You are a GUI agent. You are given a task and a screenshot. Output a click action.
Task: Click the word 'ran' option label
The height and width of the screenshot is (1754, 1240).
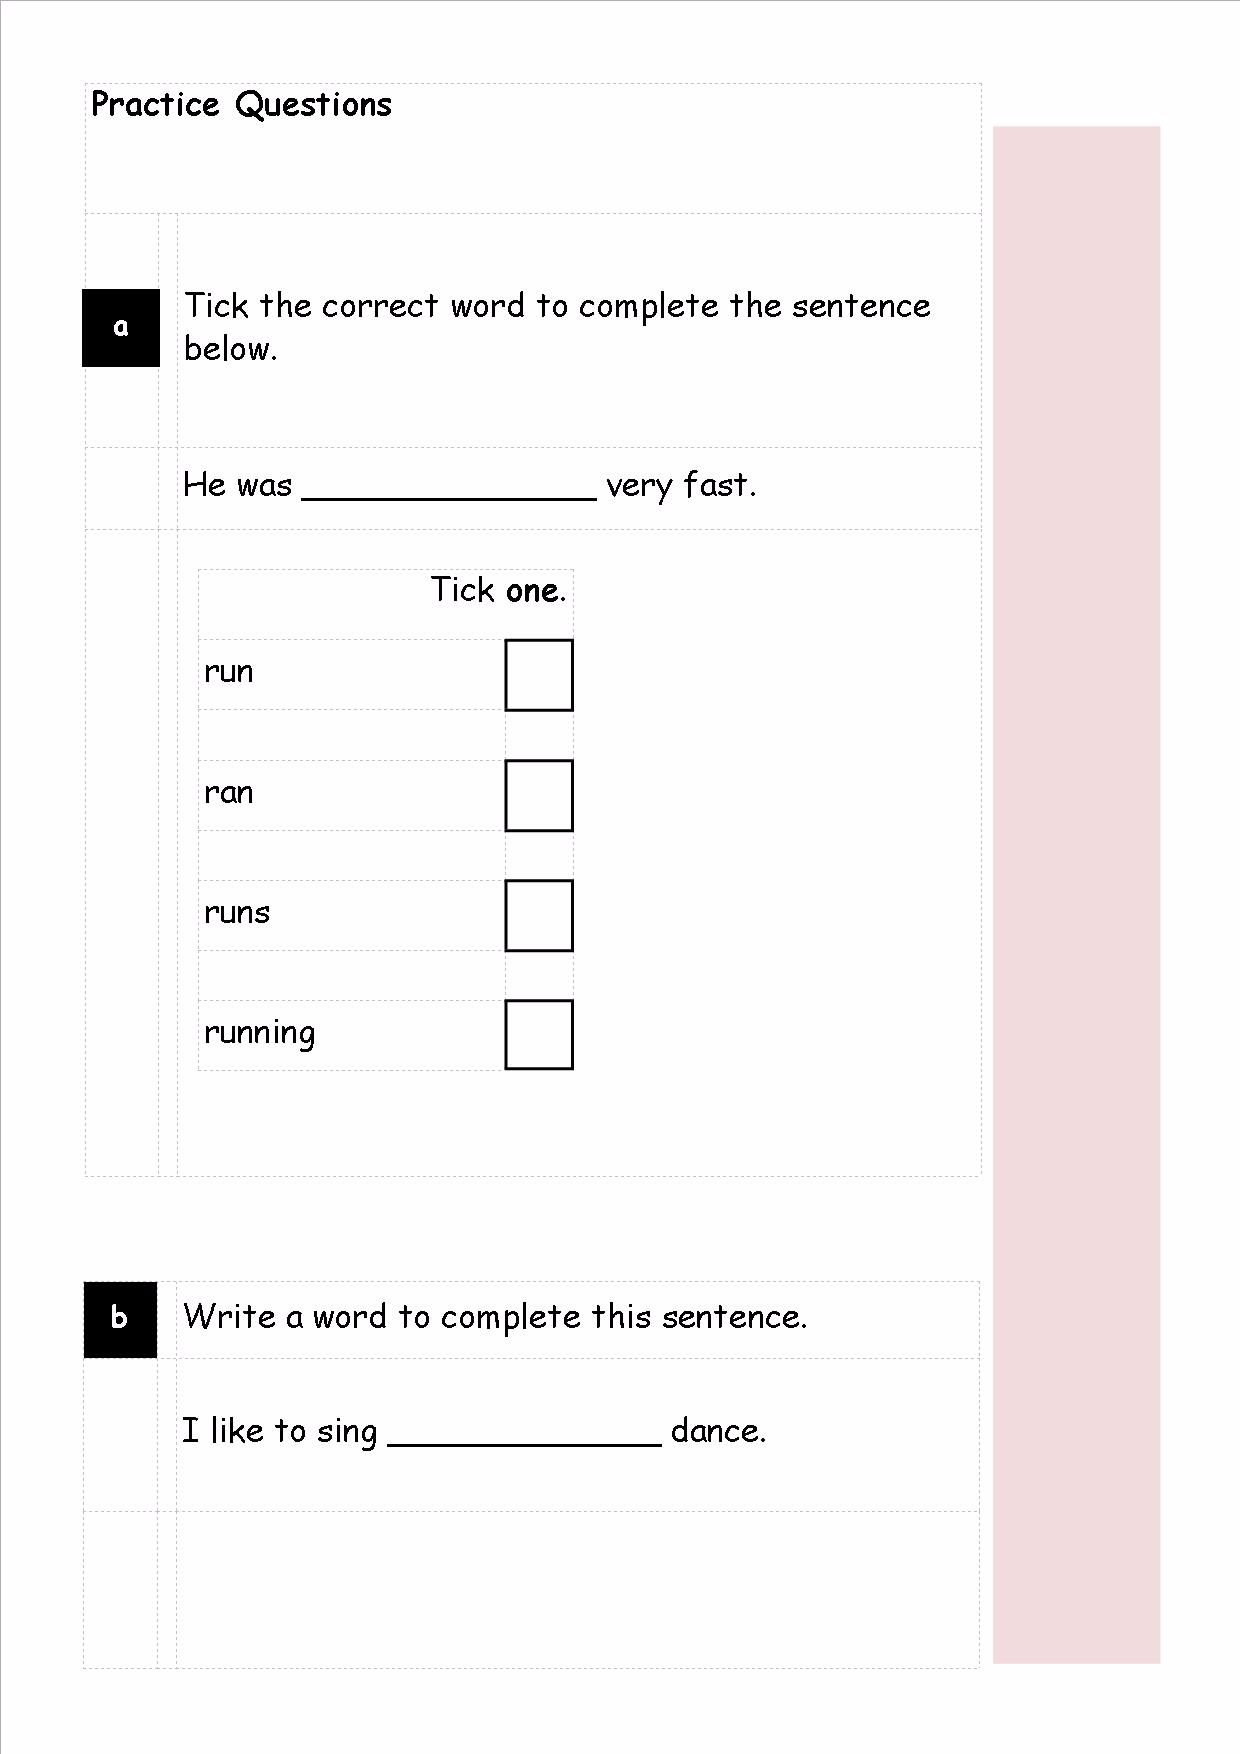click(229, 793)
